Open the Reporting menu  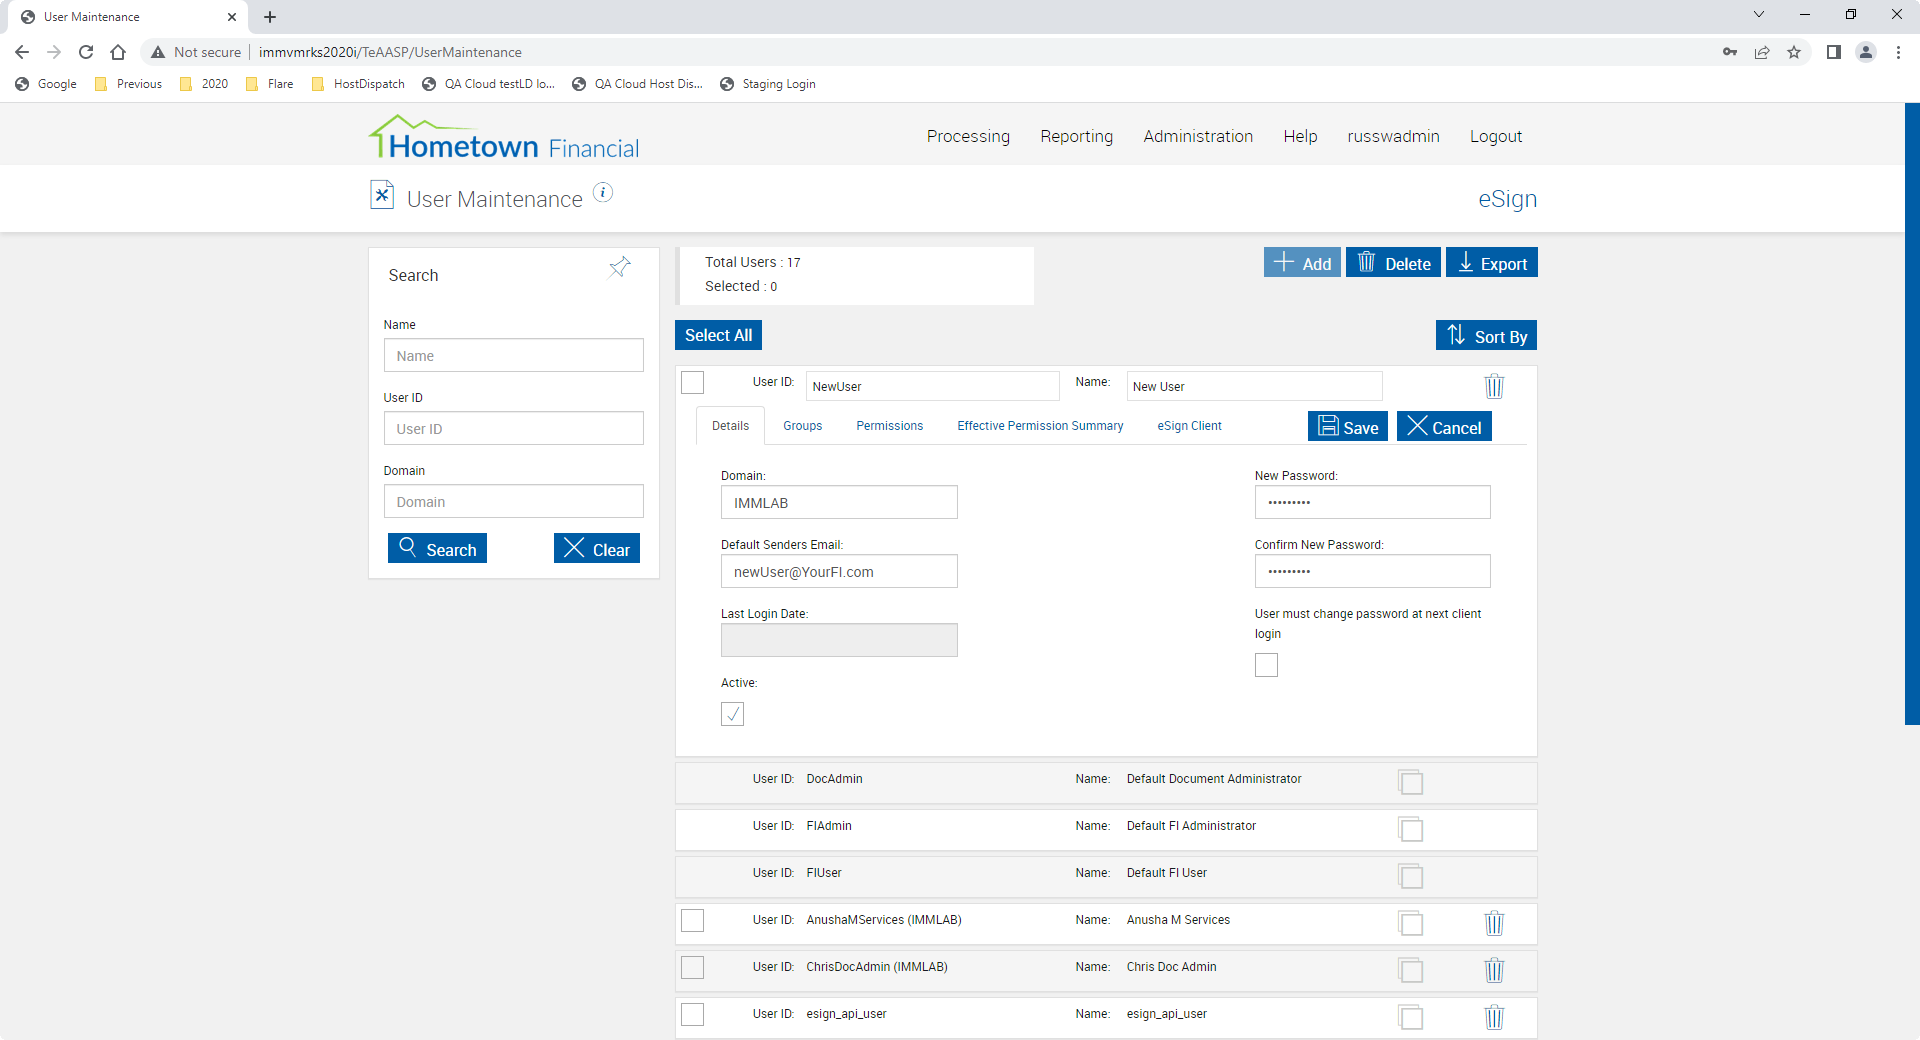click(x=1076, y=136)
